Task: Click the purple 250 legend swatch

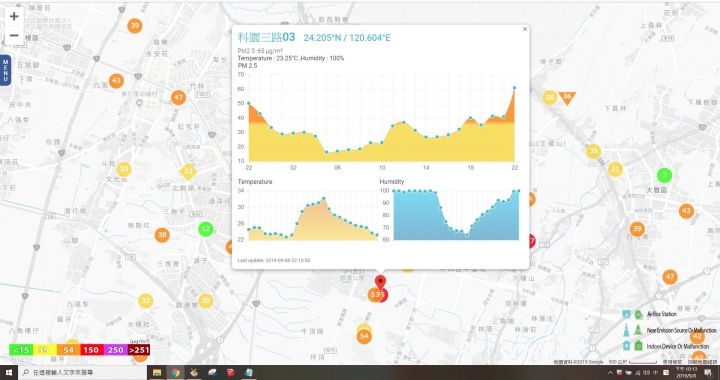Action: pyautogui.click(x=115, y=350)
